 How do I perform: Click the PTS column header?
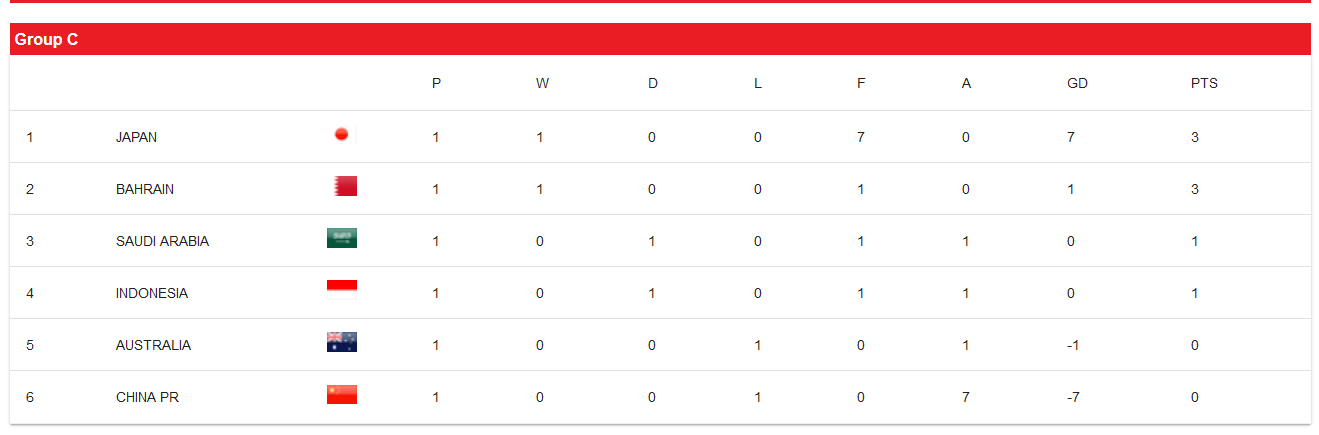[x=1204, y=83]
